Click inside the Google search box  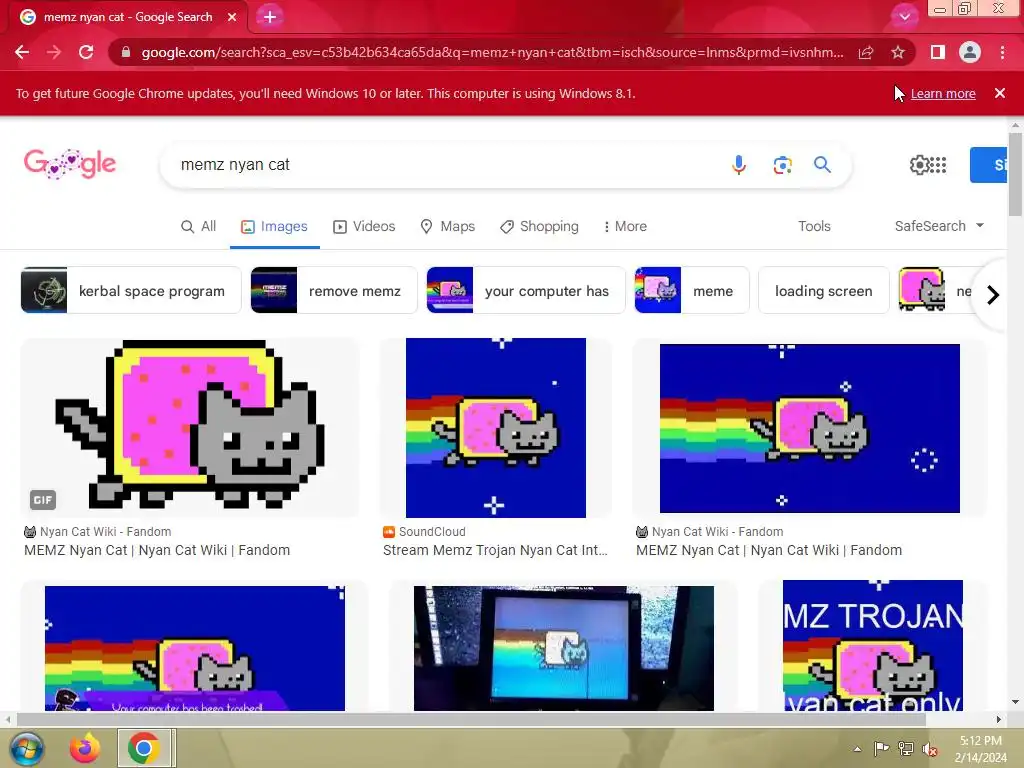coord(444,165)
